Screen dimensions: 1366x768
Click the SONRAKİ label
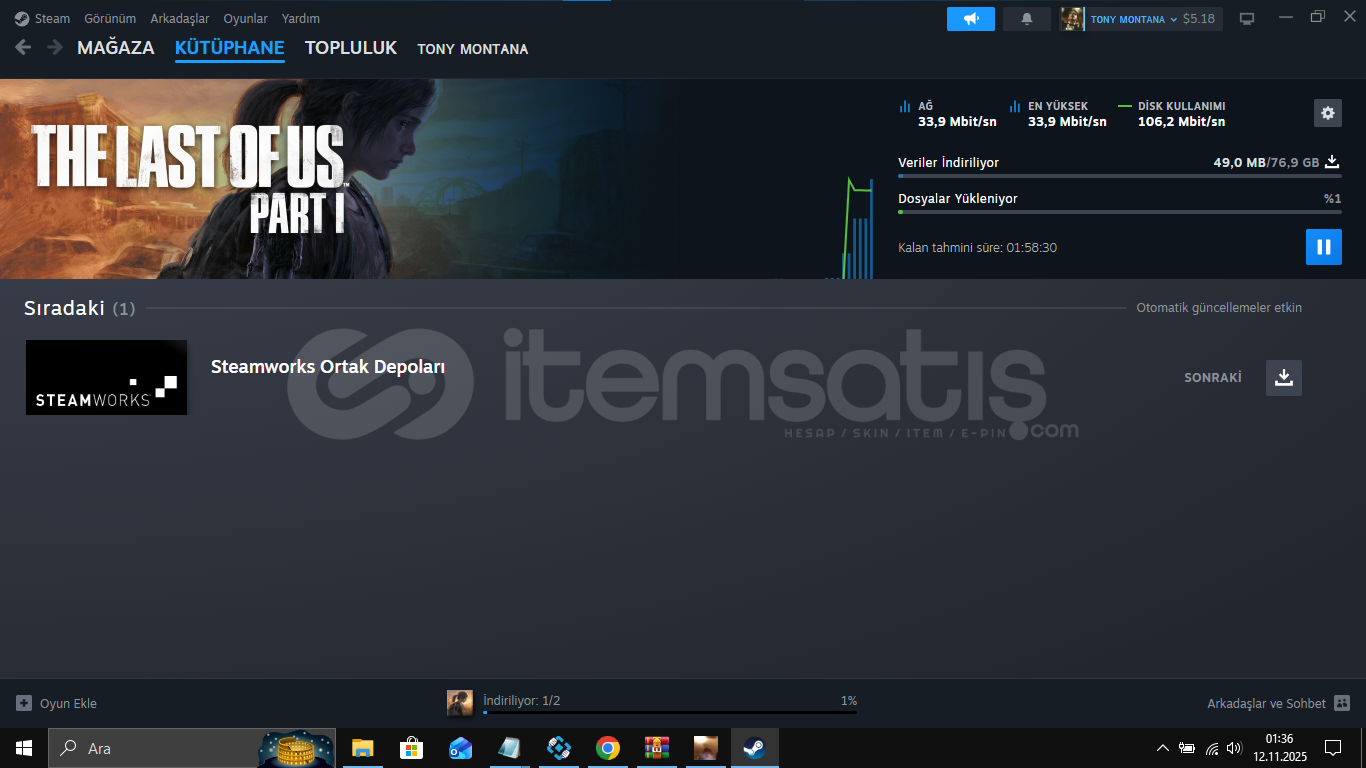click(x=1213, y=378)
